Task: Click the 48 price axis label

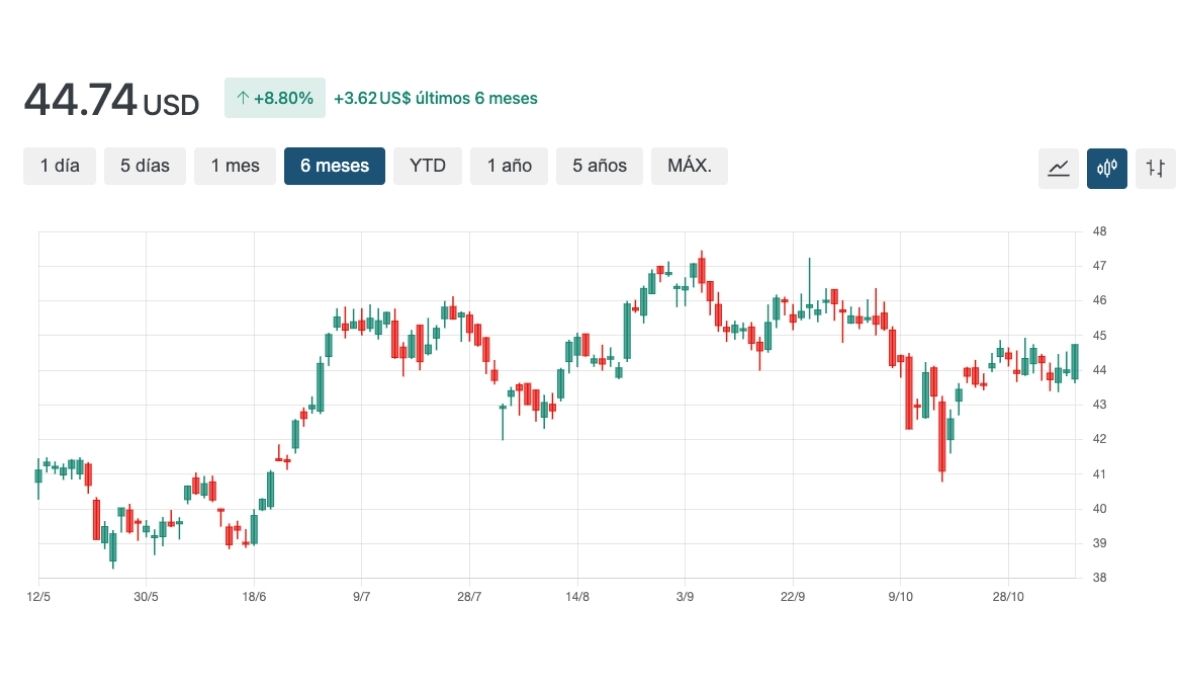Action: (1099, 232)
